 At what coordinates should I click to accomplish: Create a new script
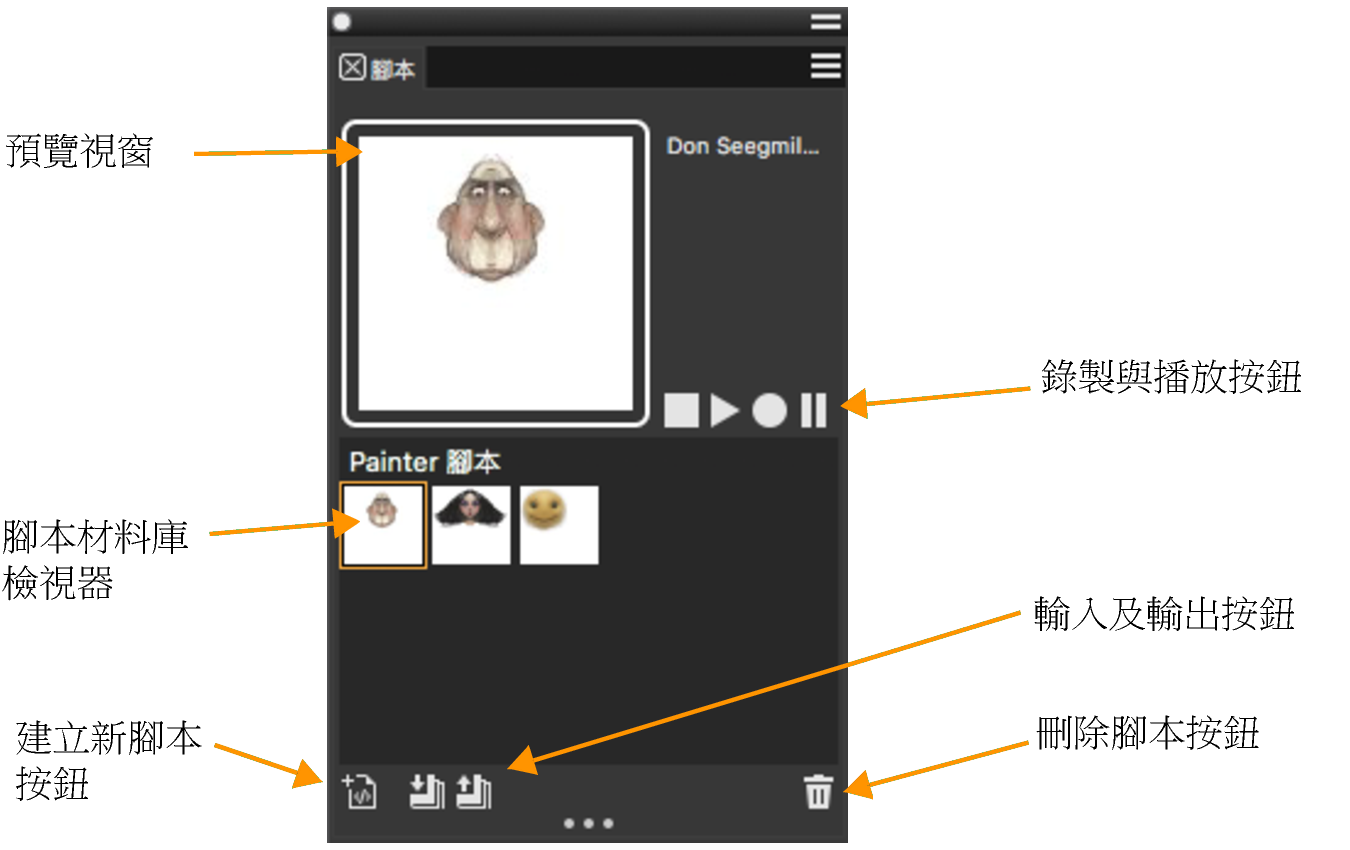360,791
